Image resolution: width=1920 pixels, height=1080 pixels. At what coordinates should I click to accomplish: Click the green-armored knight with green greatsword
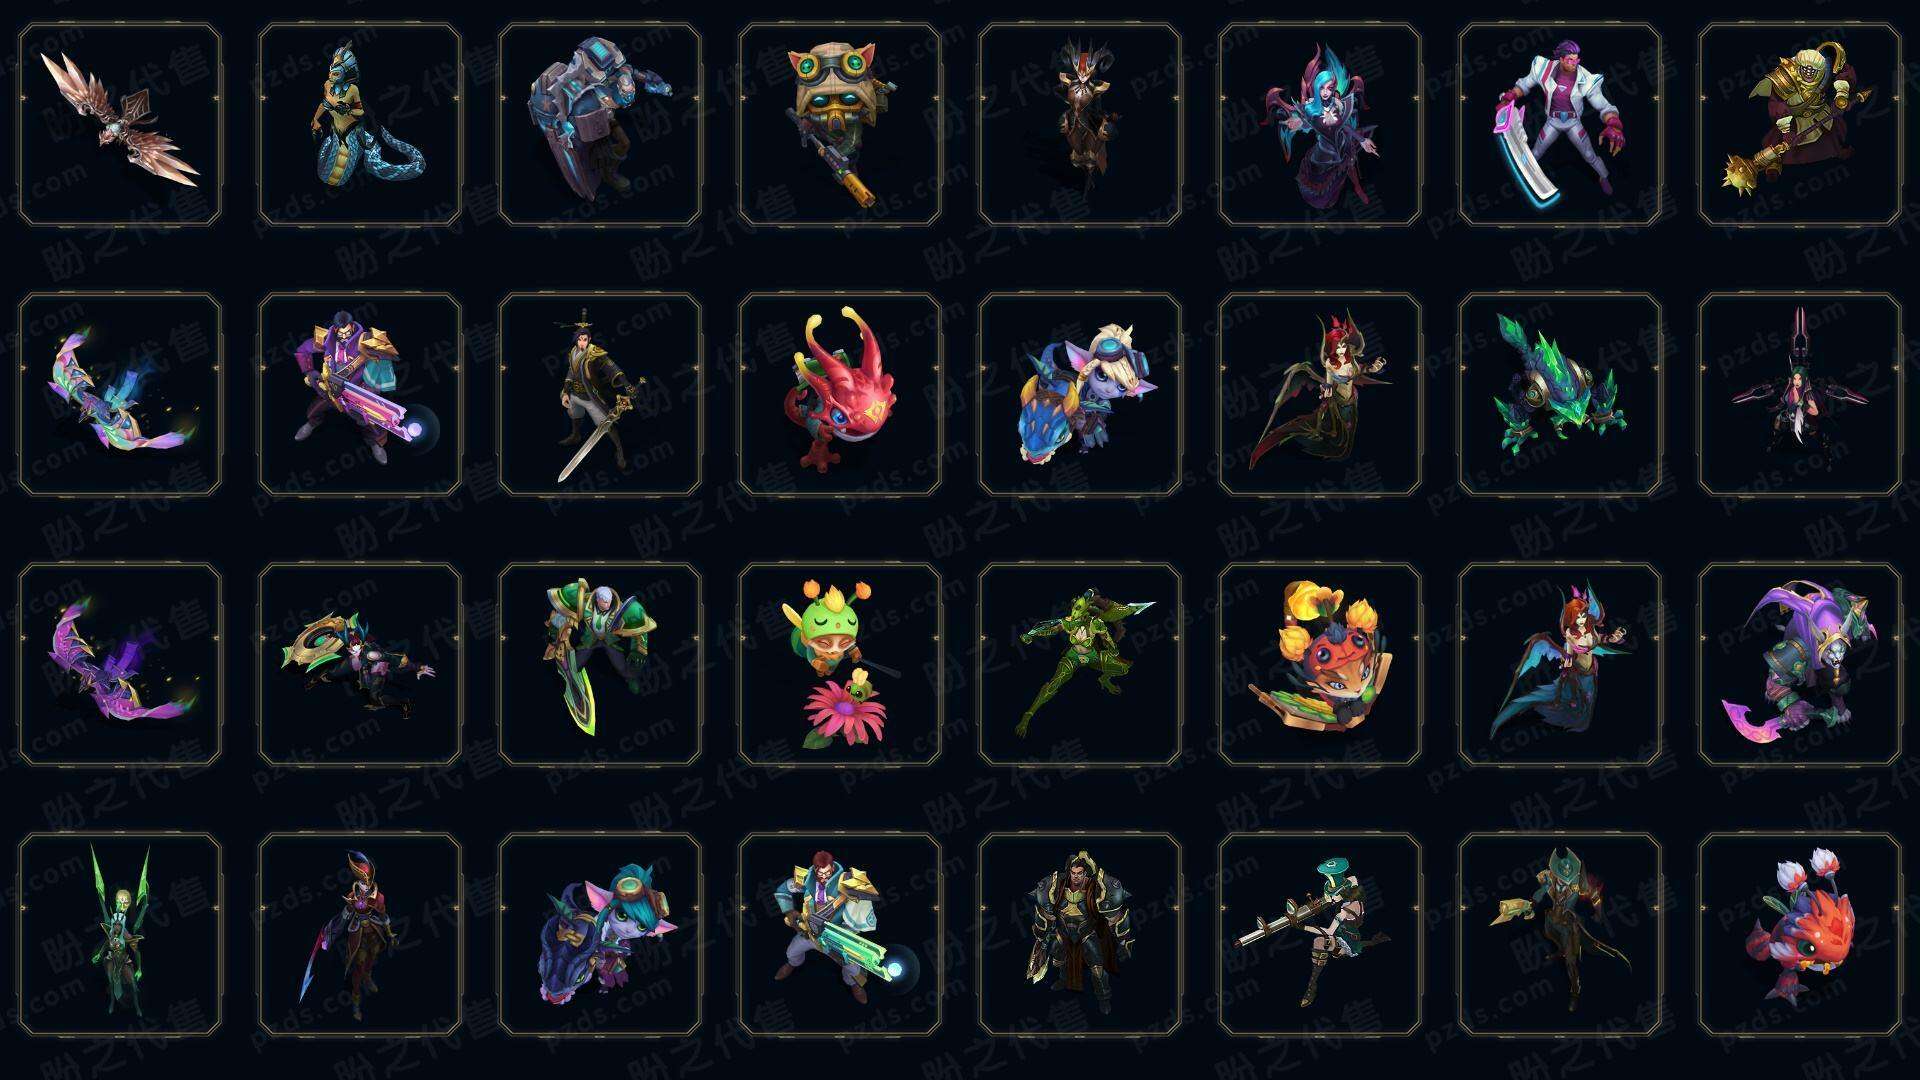(600, 664)
